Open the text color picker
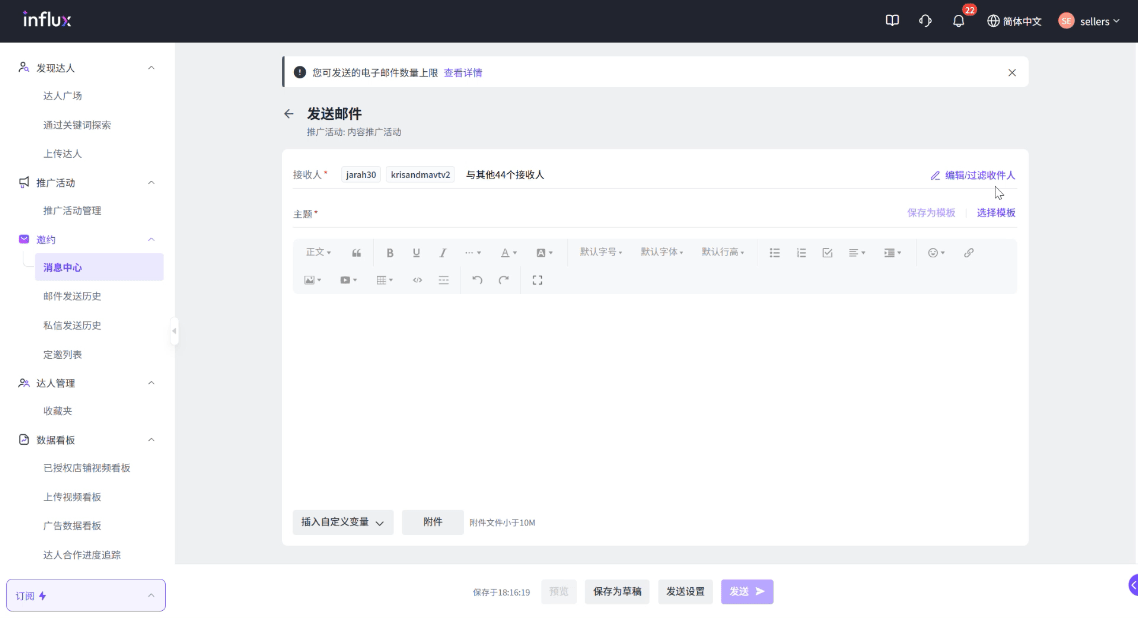The width and height of the screenshot is (1138, 618). pos(508,253)
